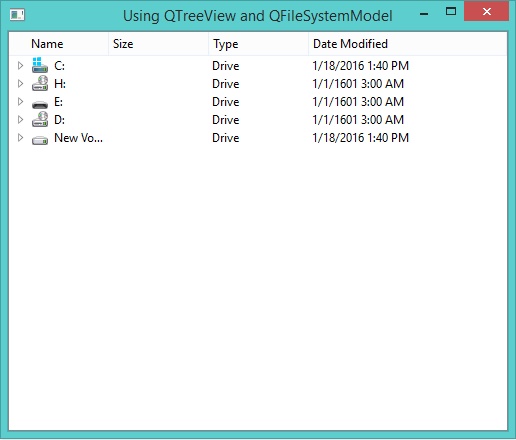Screen dimensions: 516x440
Task: Click the Drive type cell for E:
Action: pyautogui.click(x=226, y=102)
